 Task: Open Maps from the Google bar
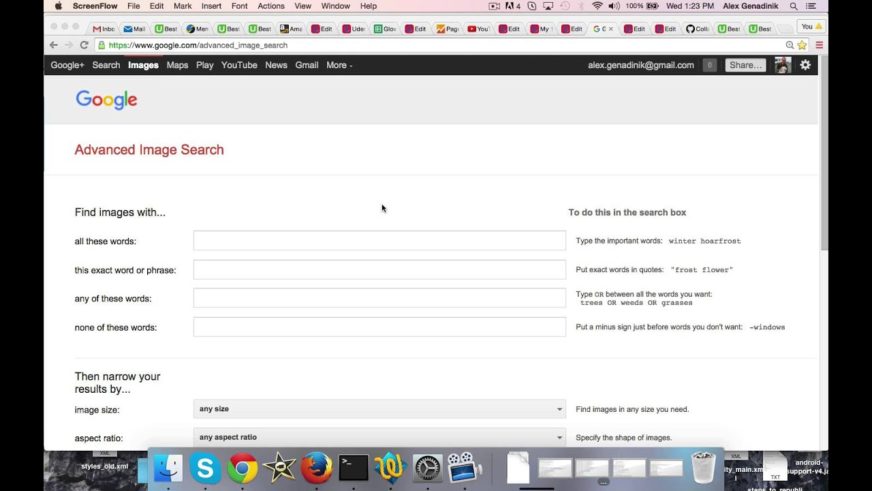click(177, 65)
